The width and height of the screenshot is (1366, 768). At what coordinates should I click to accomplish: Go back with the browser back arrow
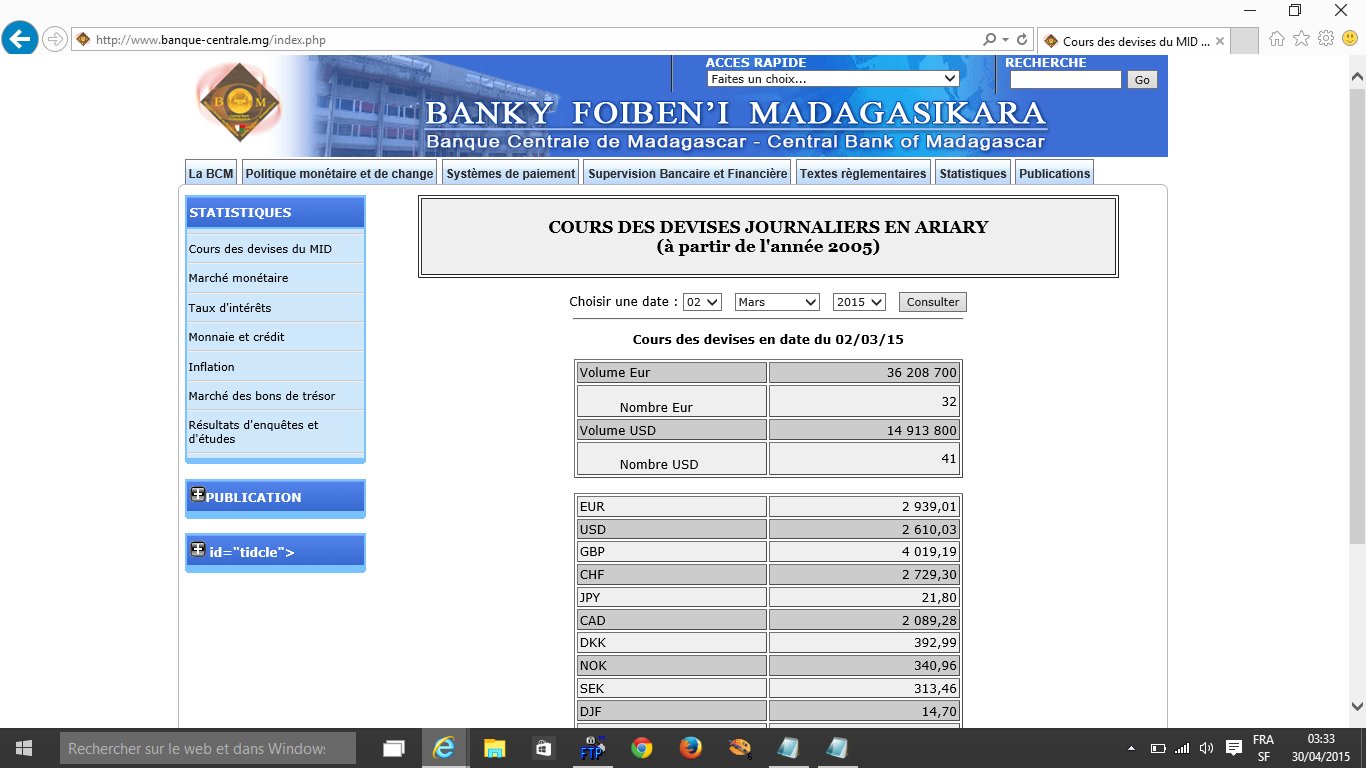click(x=20, y=39)
